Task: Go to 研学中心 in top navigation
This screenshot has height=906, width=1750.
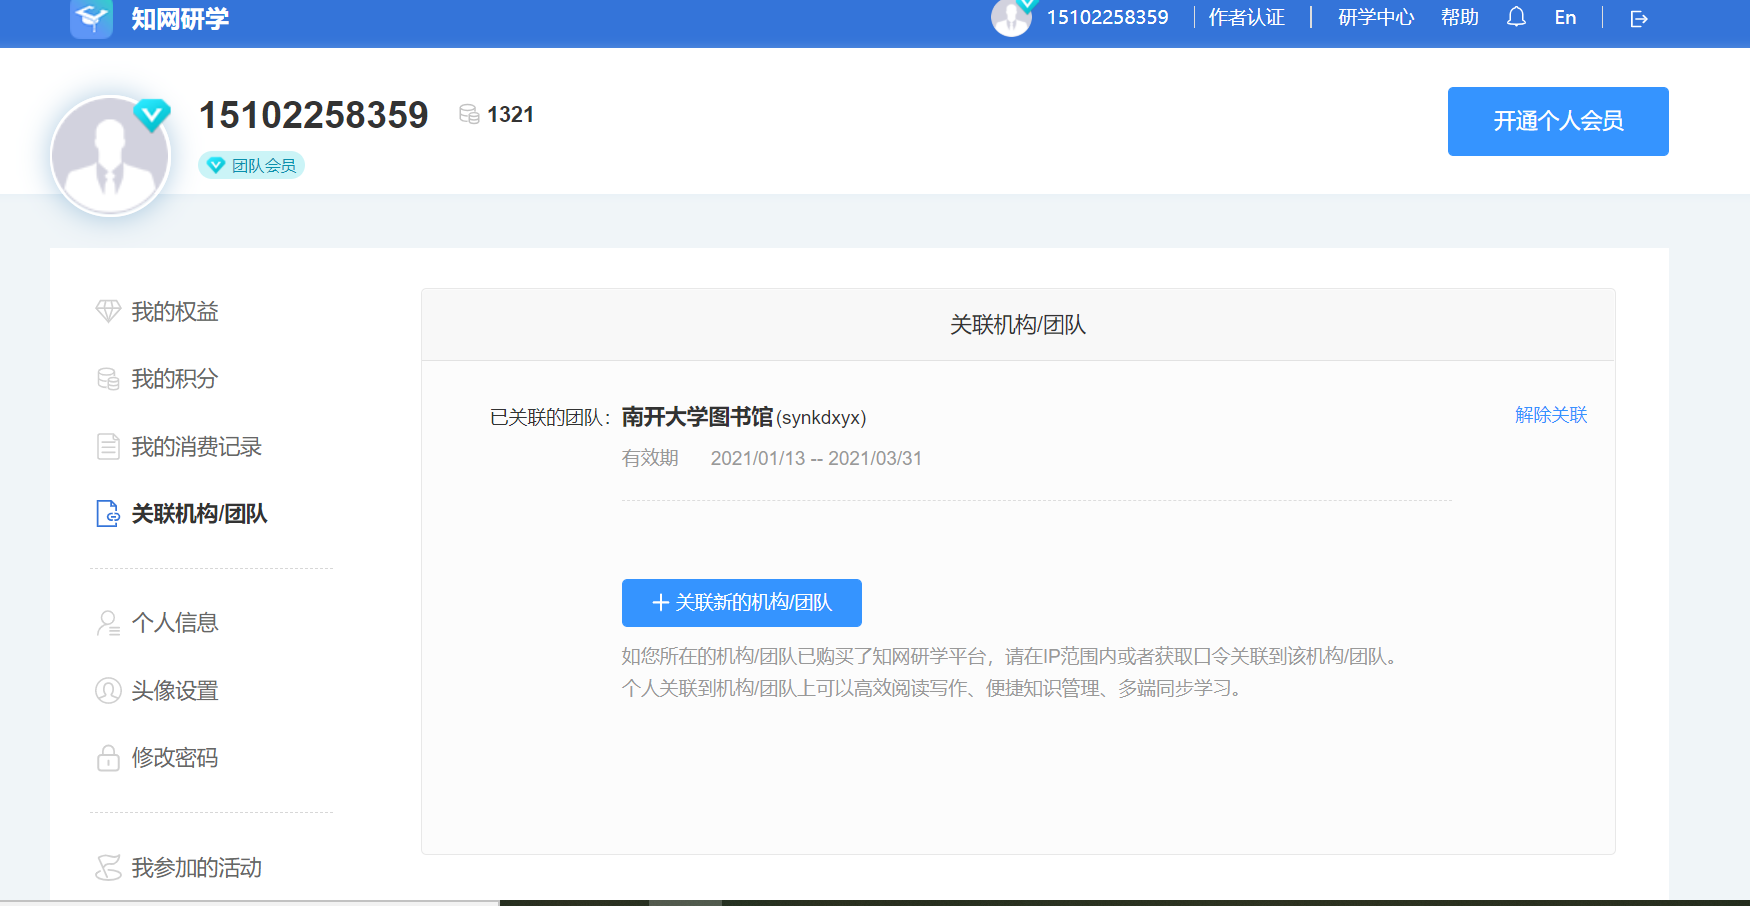Action: tap(1376, 17)
